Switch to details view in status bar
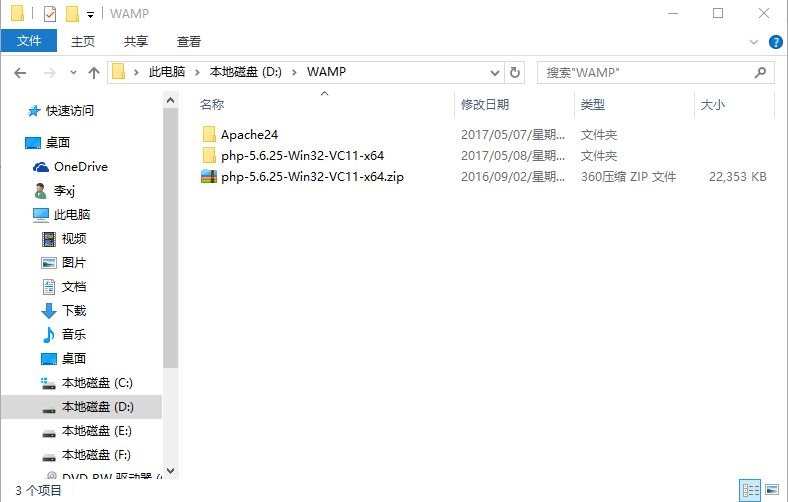 (x=750, y=490)
